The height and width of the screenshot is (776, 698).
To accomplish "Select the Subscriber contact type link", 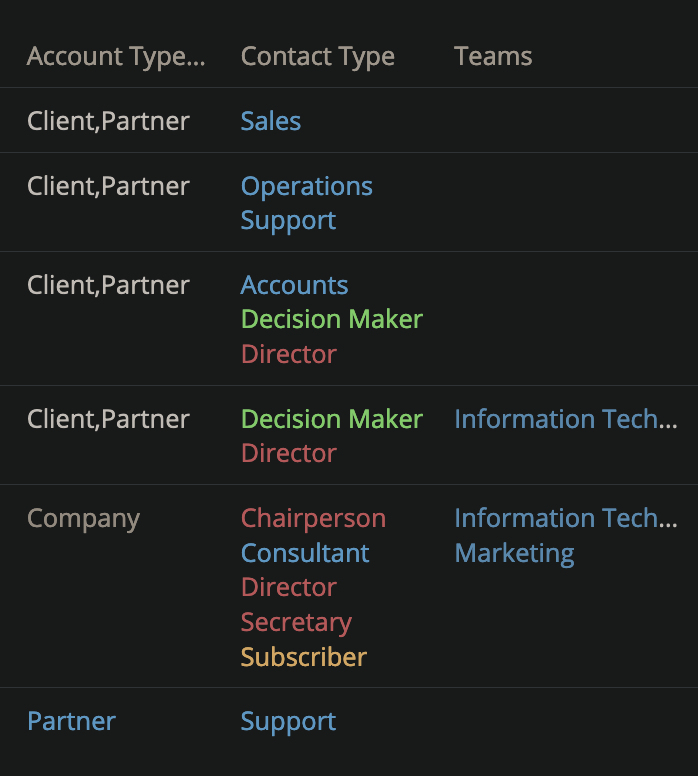I will 303,657.
